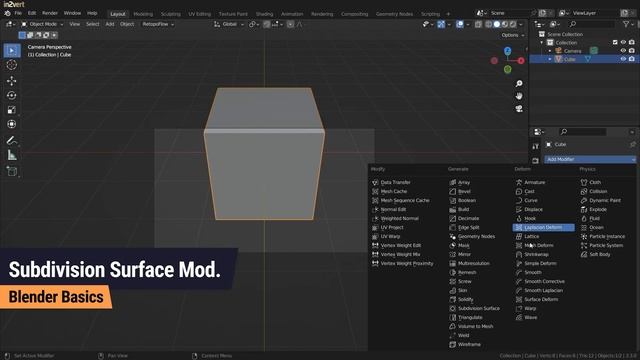Add the Array modifier
Screen dimensions: 640x360
click(460, 182)
